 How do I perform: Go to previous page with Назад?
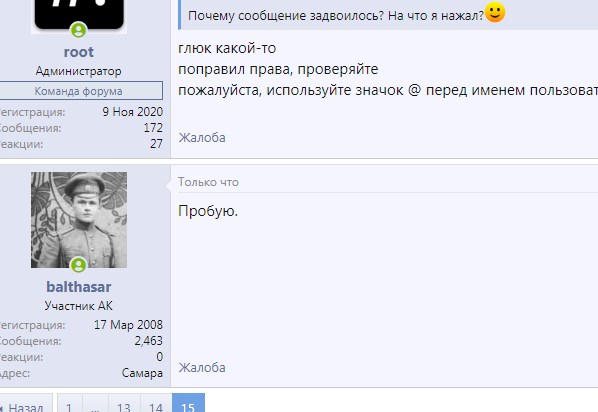(x=25, y=405)
